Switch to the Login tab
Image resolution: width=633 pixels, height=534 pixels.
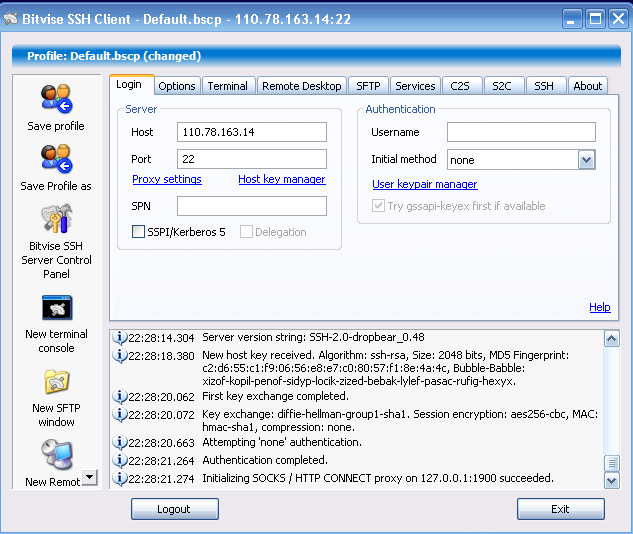coord(132,84)
